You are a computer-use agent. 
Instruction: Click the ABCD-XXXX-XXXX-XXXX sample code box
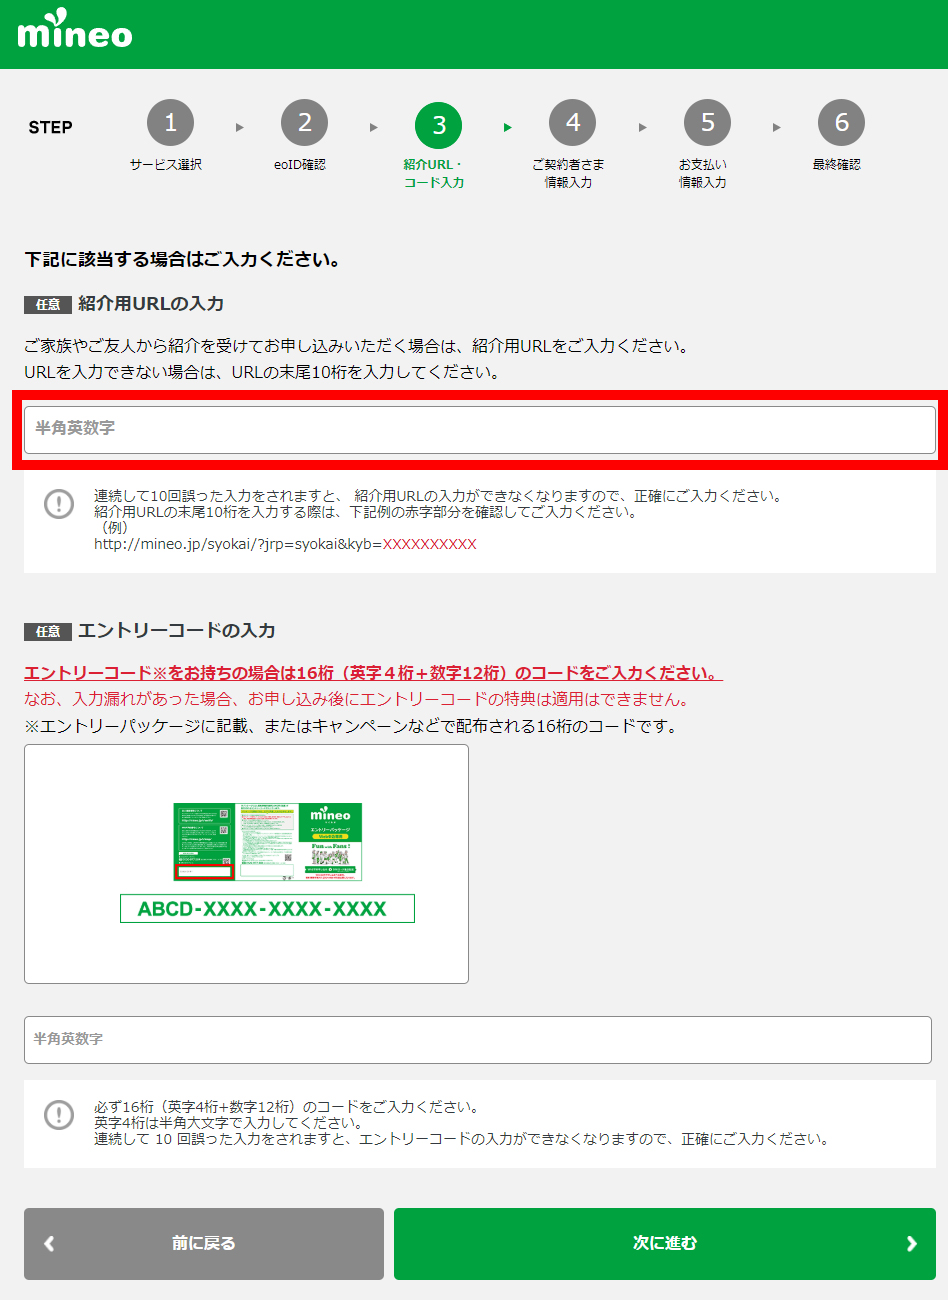tap(267, 909)
